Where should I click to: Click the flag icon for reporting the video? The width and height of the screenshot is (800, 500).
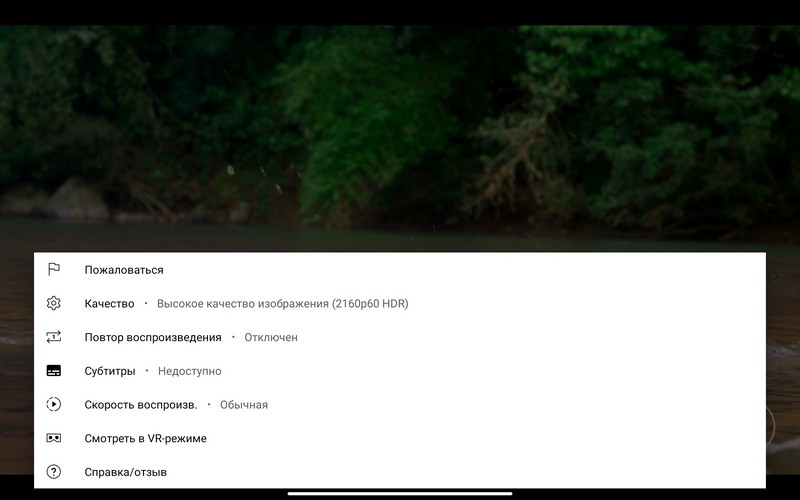pyautogui.click(x=54, y=269)
